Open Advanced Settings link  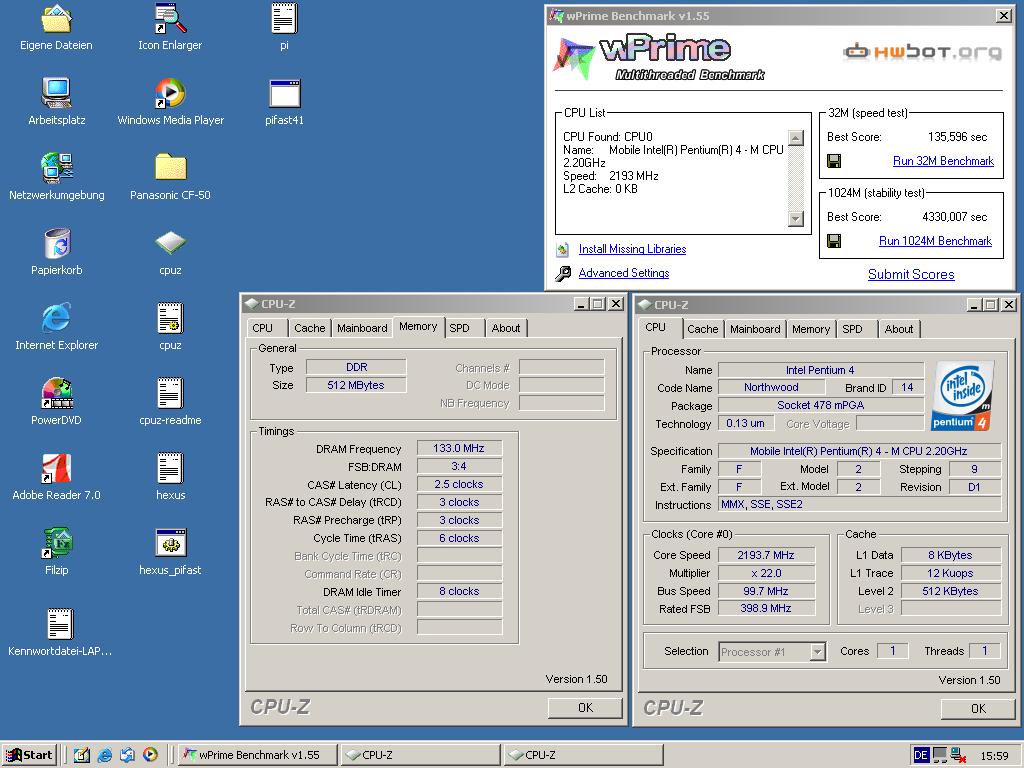click(624, 273)
